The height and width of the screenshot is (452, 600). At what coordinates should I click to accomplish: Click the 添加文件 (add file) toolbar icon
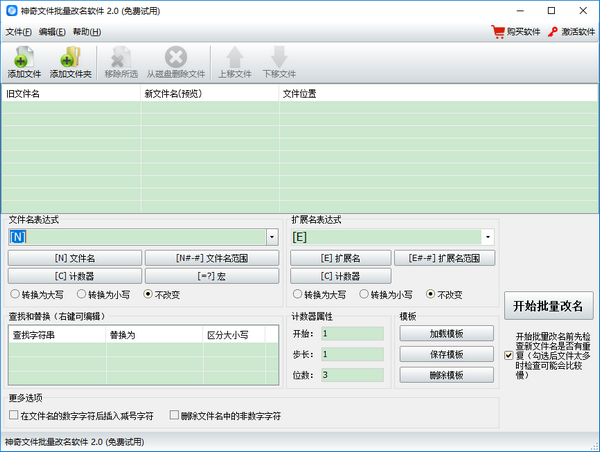24,58
